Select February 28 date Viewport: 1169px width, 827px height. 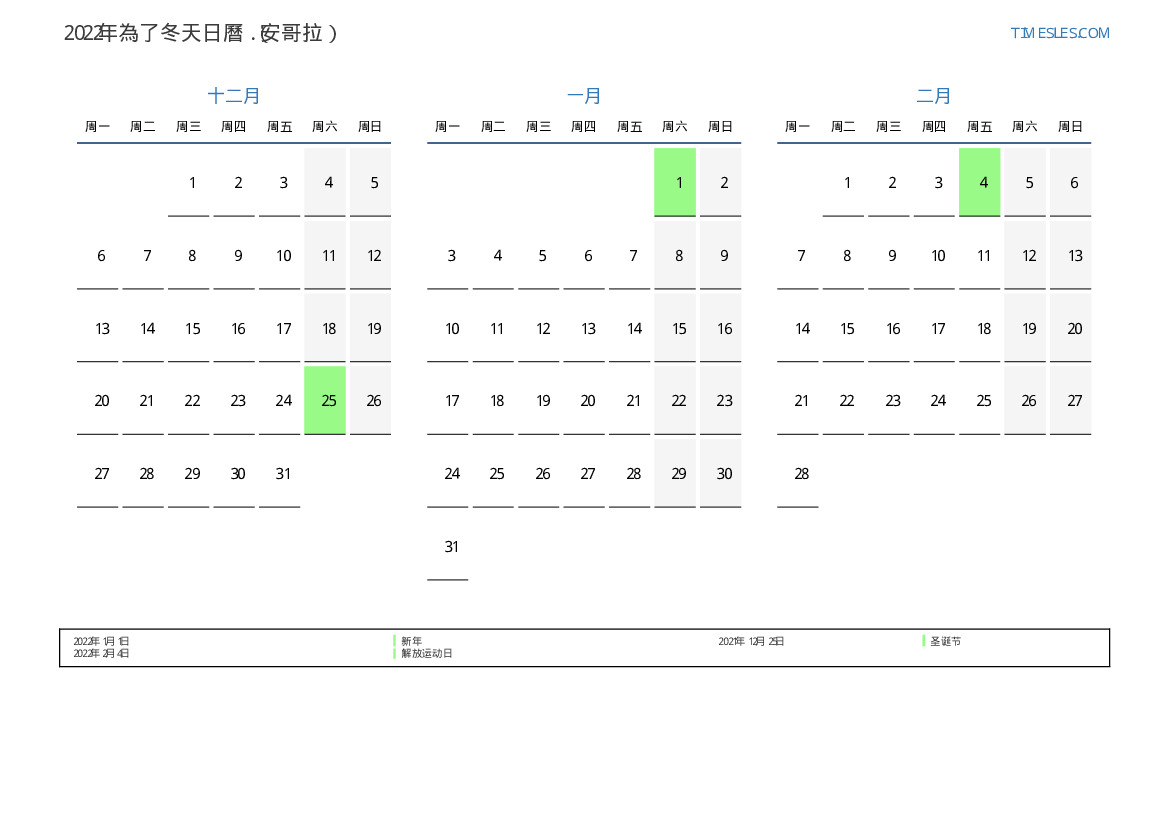(798, 474)
